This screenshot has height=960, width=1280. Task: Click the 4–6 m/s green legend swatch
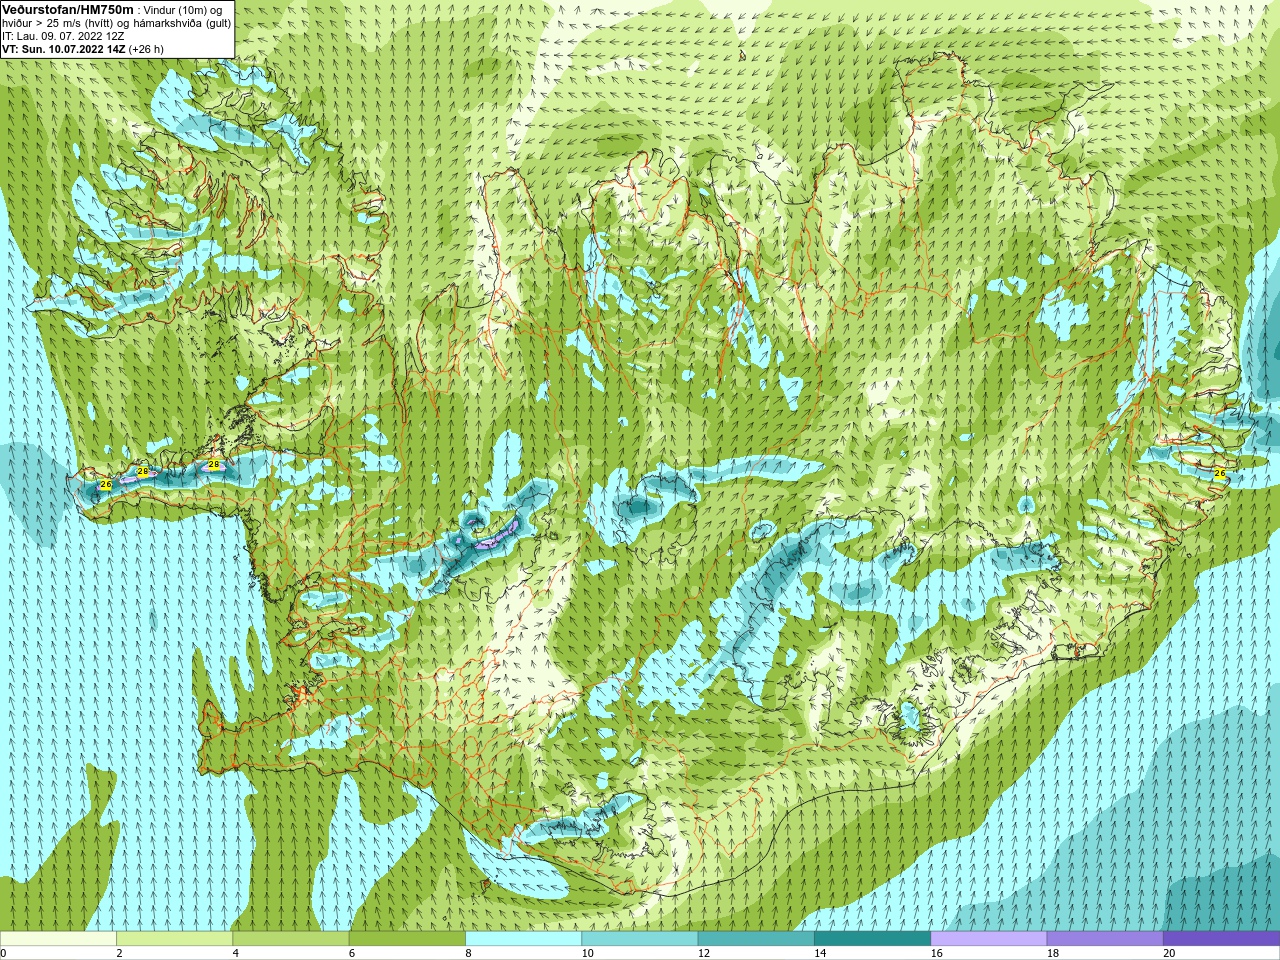click(291, 939)
